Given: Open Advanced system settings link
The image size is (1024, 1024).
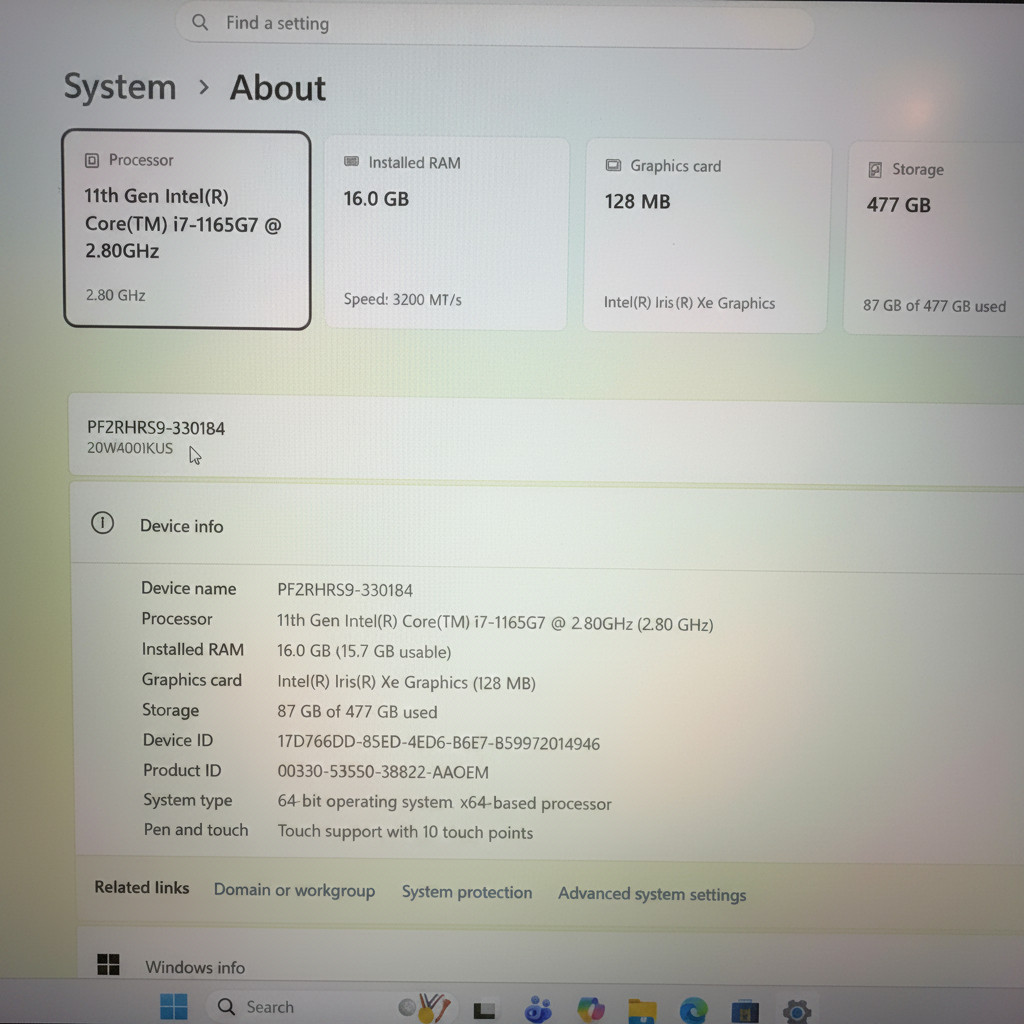Looking at the screenshot, I should point(652,894).
